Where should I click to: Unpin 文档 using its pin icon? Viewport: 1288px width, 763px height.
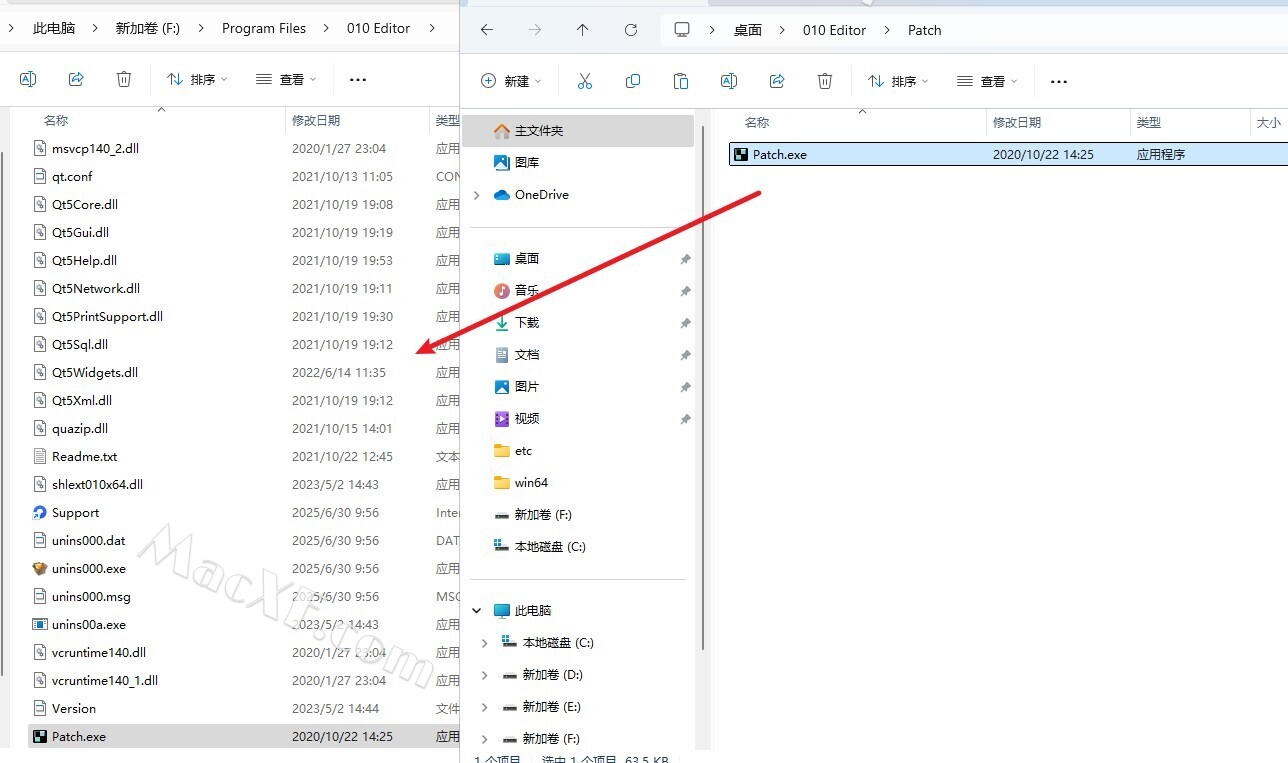coord(685,355)
